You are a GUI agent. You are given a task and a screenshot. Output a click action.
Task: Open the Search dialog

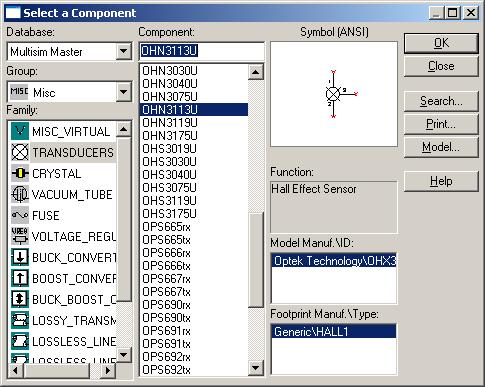[x=441, y=101]
